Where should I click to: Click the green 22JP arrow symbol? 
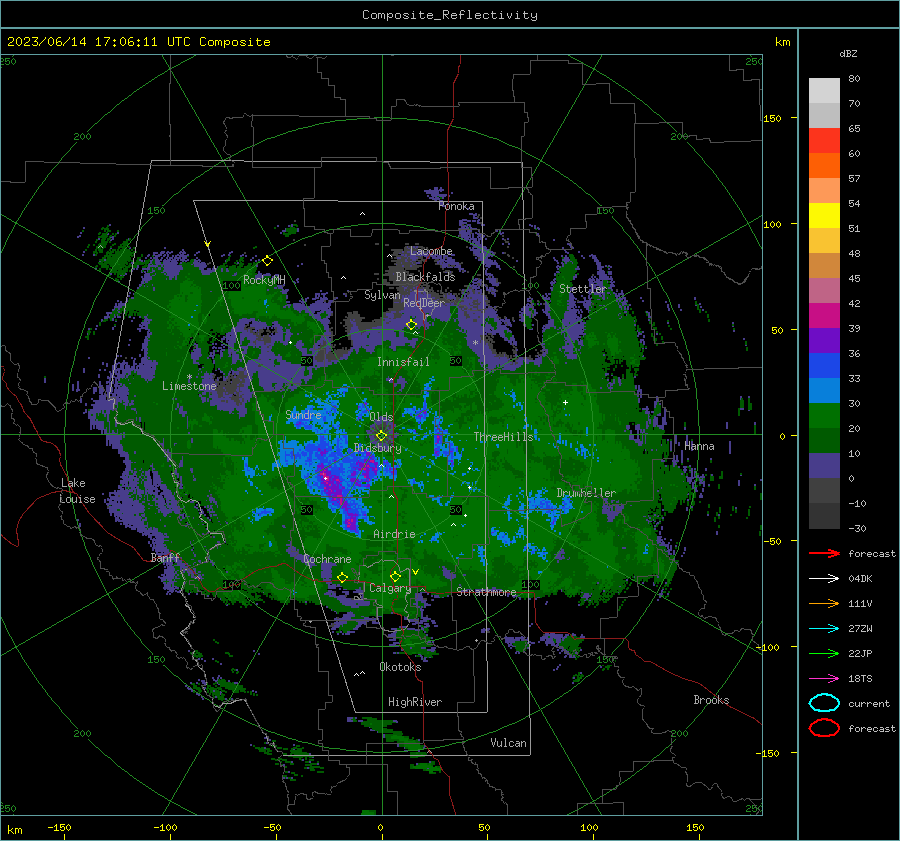point(824,653)
